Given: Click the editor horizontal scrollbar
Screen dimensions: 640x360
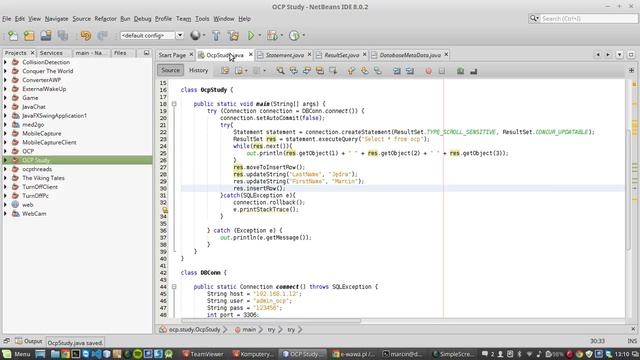Looking at the screenshot, I should click(x=271, y=321).
